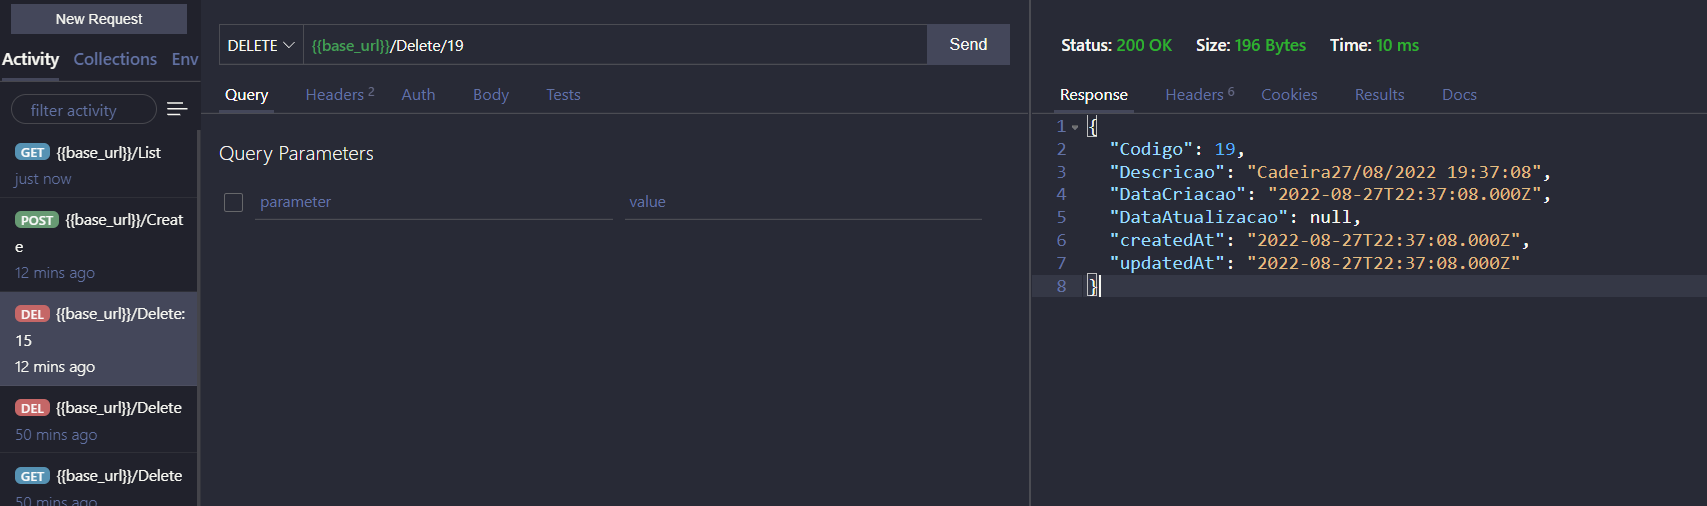
Task: Click the "DataCriacao" response line
Action: coord(1330,194)
